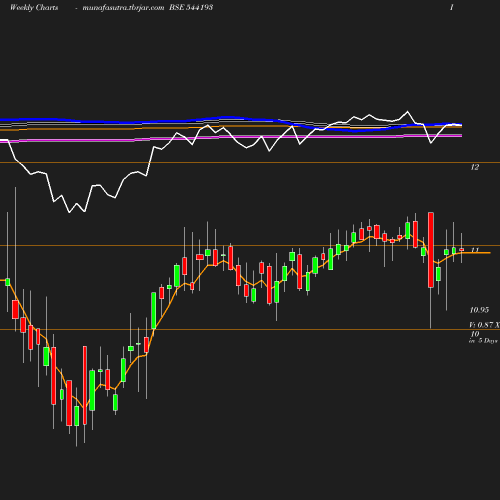Image resolution: width=500 pixels, height=500 pixels.
Task: Click the last price value '10.95'
Action: [479, 310]
